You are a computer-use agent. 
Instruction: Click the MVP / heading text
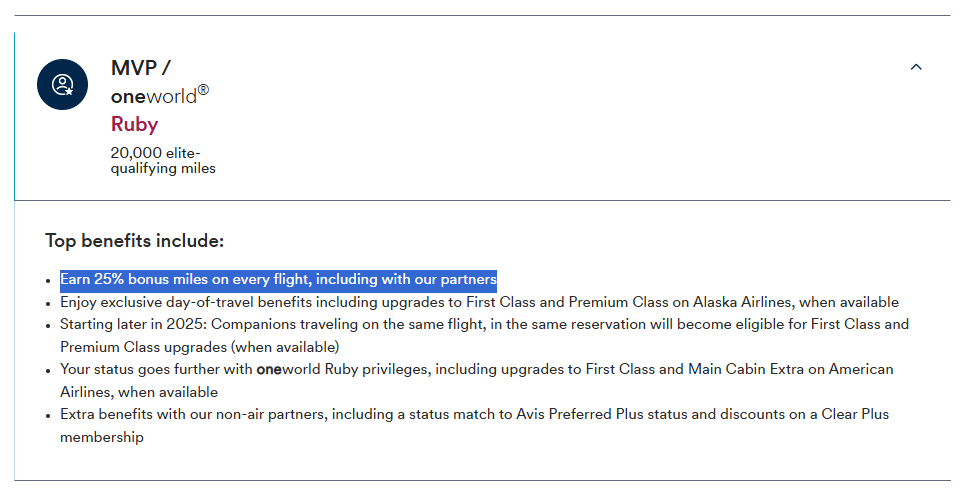coord(141,68)
